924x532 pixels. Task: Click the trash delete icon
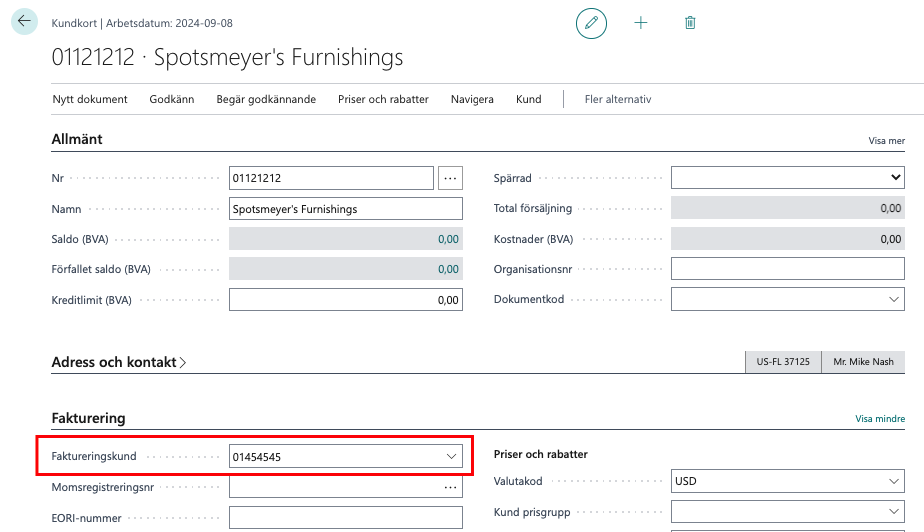[x=690, y=22]
